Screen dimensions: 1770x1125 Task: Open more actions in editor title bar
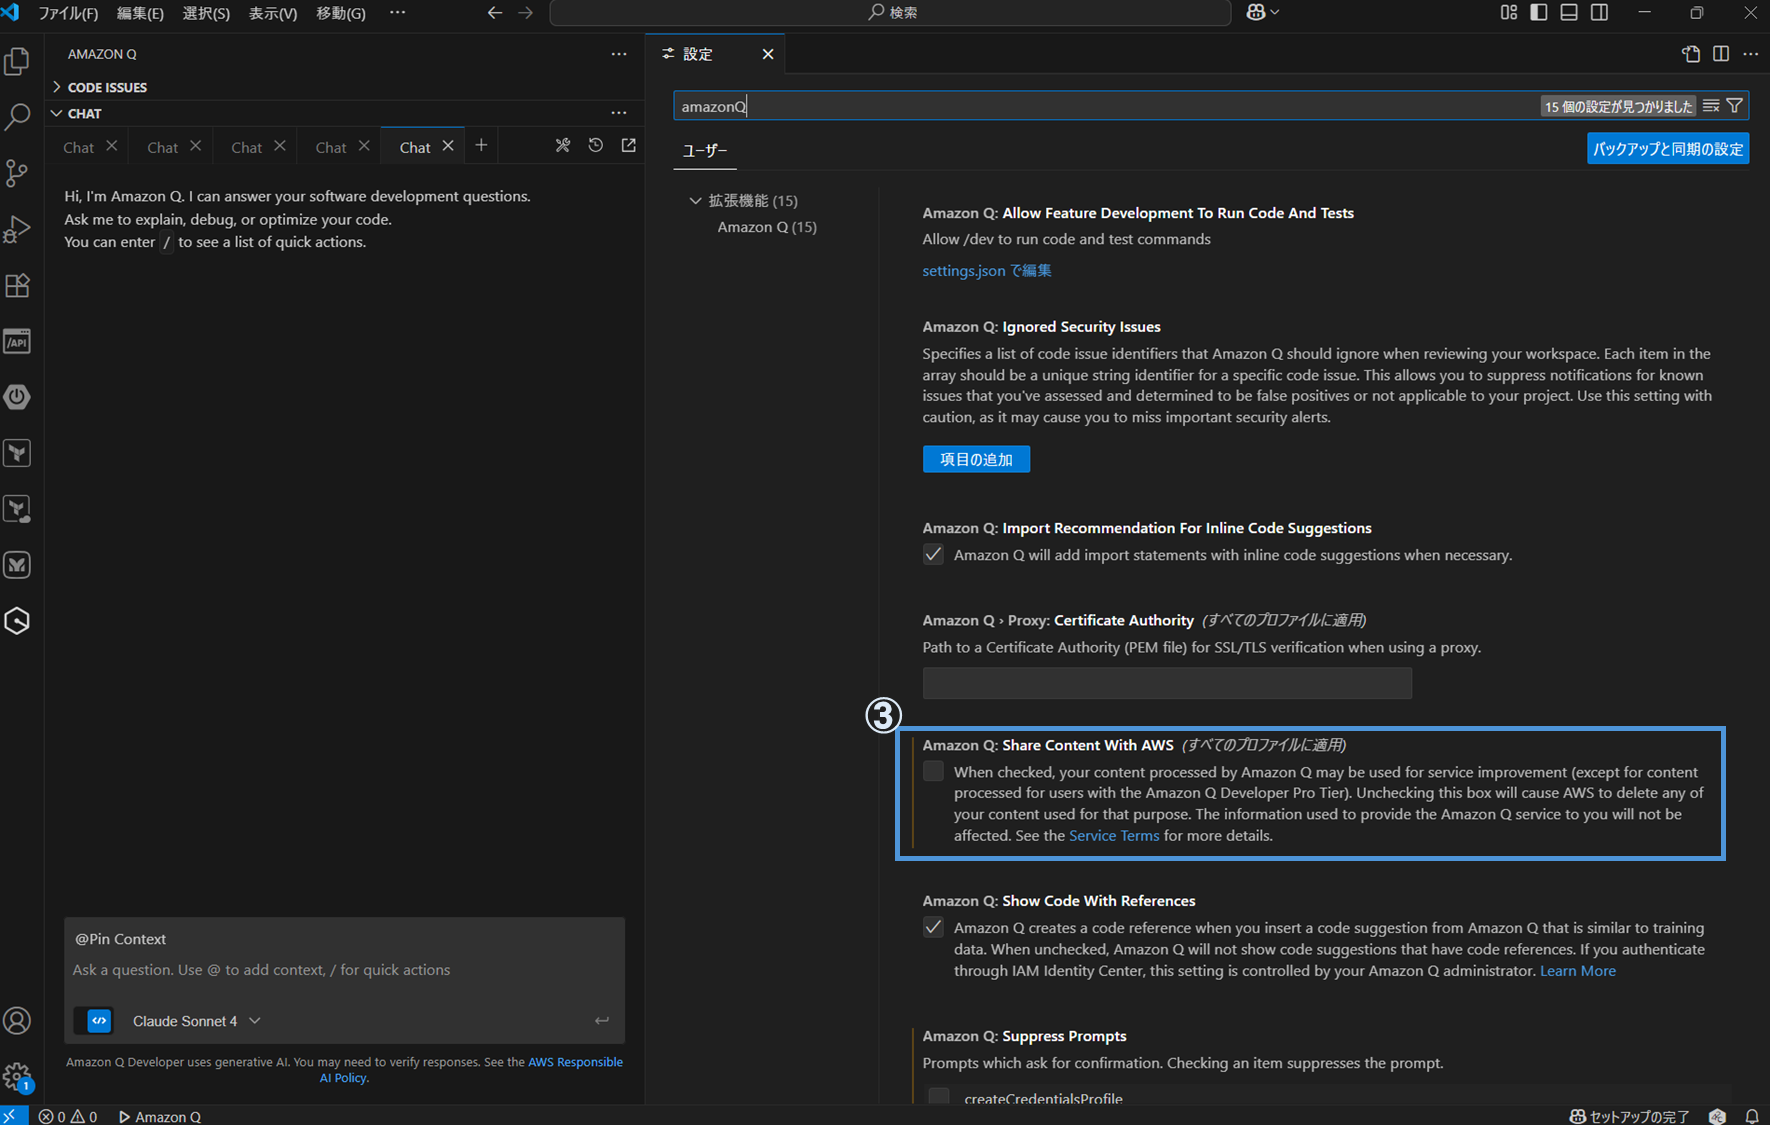click(x=1751, y=54)
